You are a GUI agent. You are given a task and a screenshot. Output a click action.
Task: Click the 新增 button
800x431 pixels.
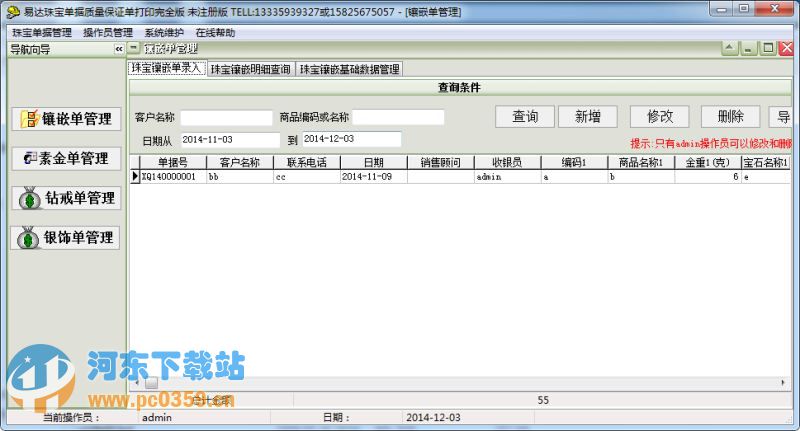click(588, 117)
